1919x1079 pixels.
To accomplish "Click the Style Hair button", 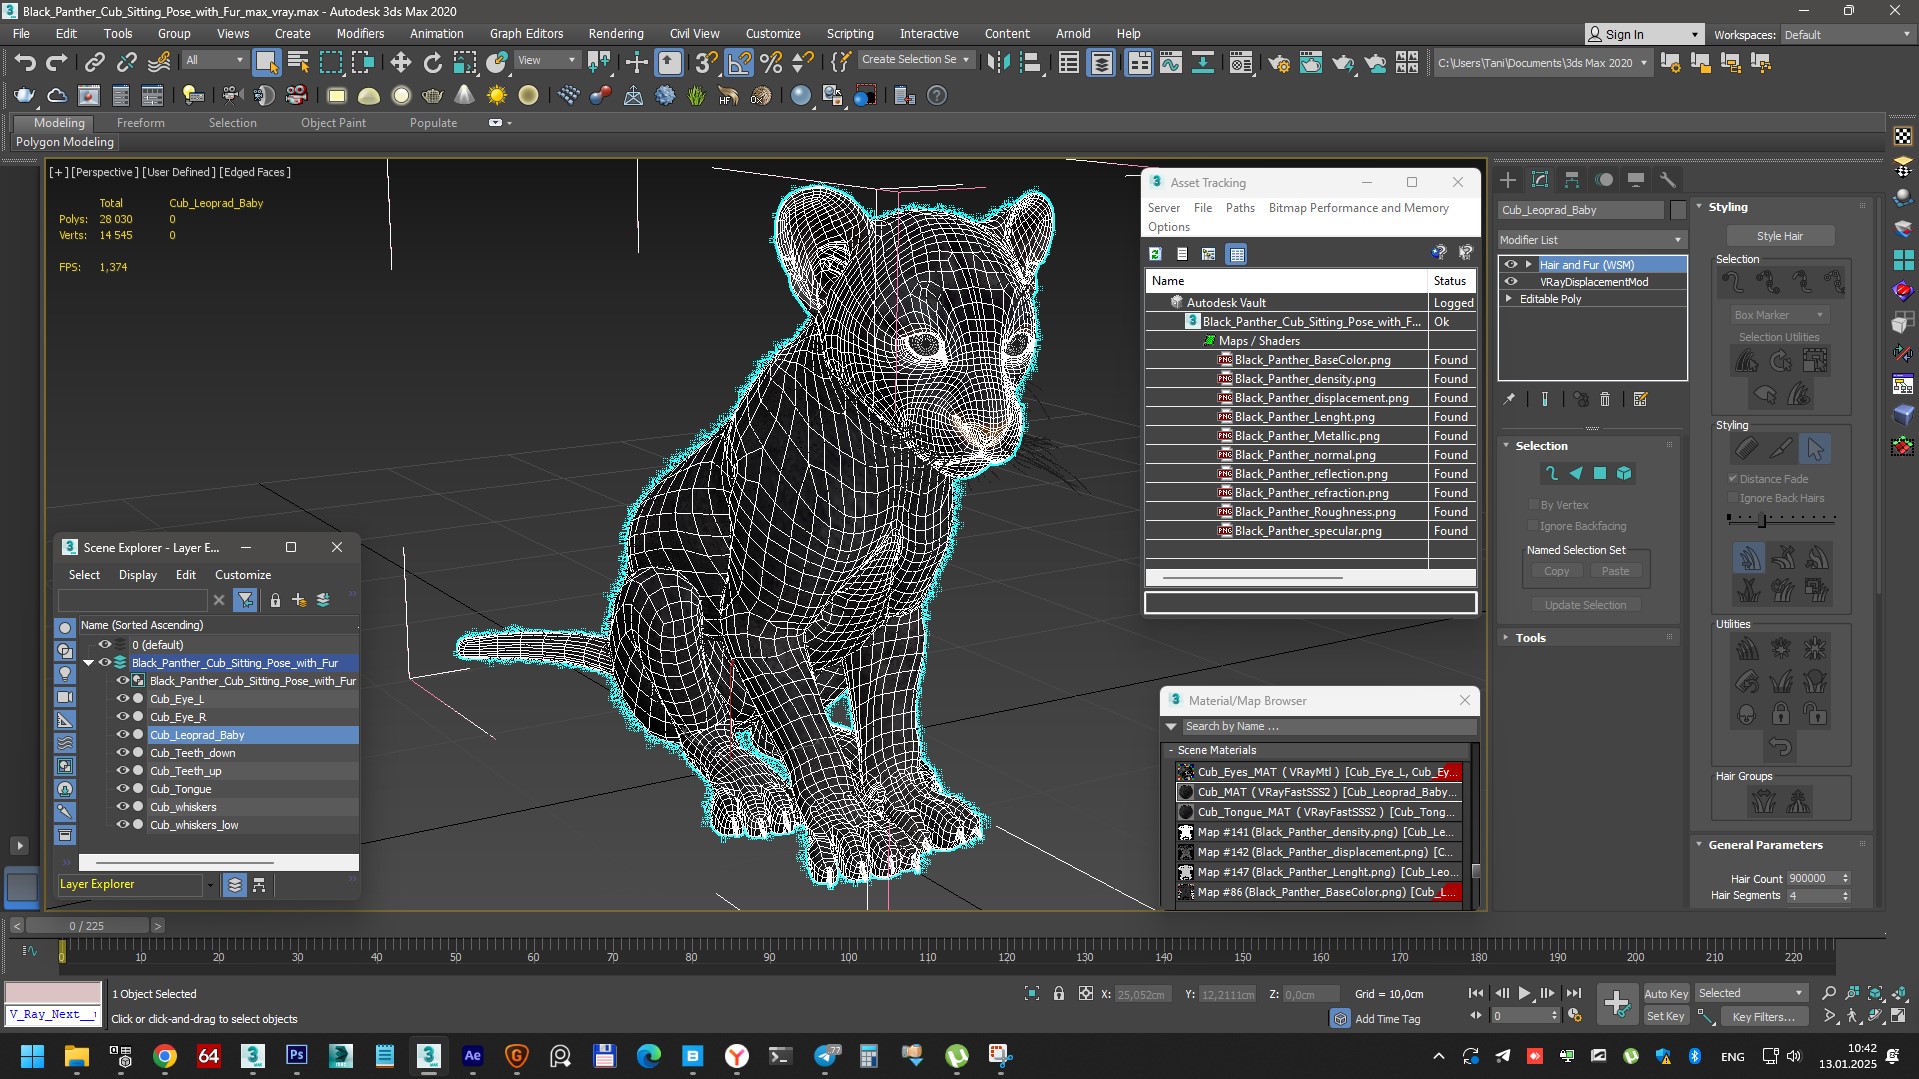I will [1780, 236].
